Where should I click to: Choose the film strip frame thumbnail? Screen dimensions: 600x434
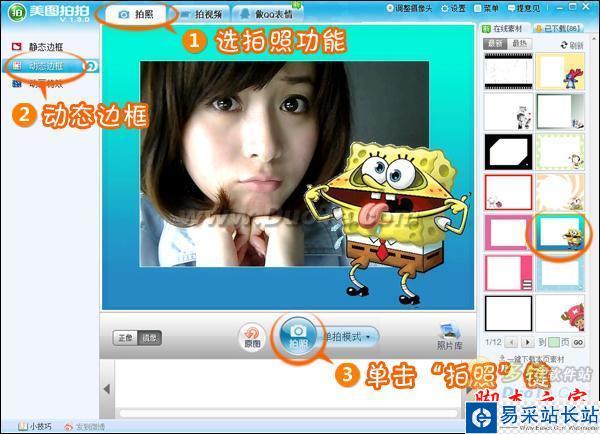click(x=508, y=71)
